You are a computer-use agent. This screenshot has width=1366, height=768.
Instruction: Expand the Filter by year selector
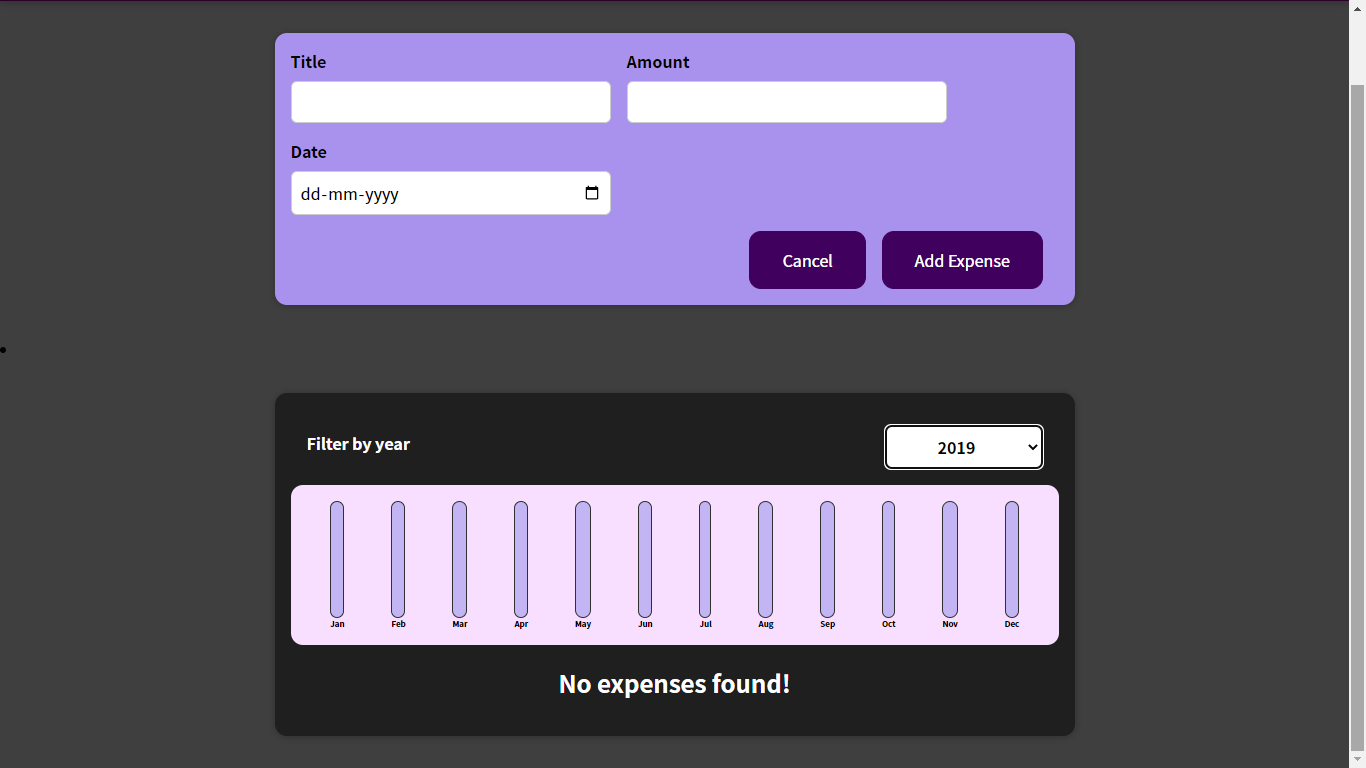[x=963, y=447]
